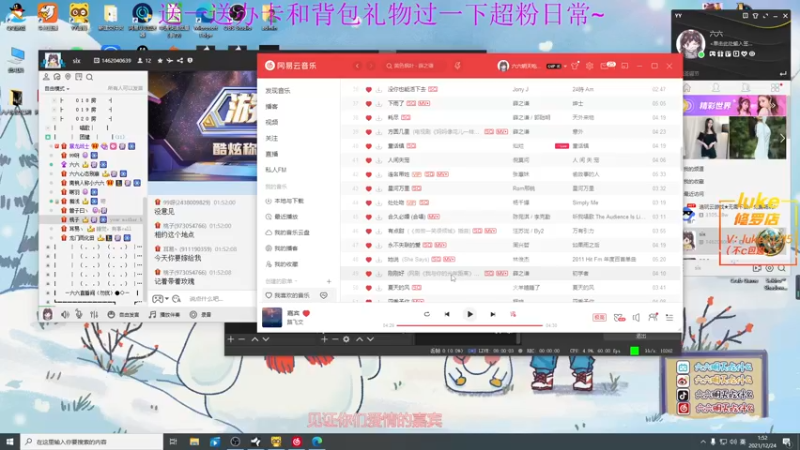Toggle the loop play mode

(427, 314)
